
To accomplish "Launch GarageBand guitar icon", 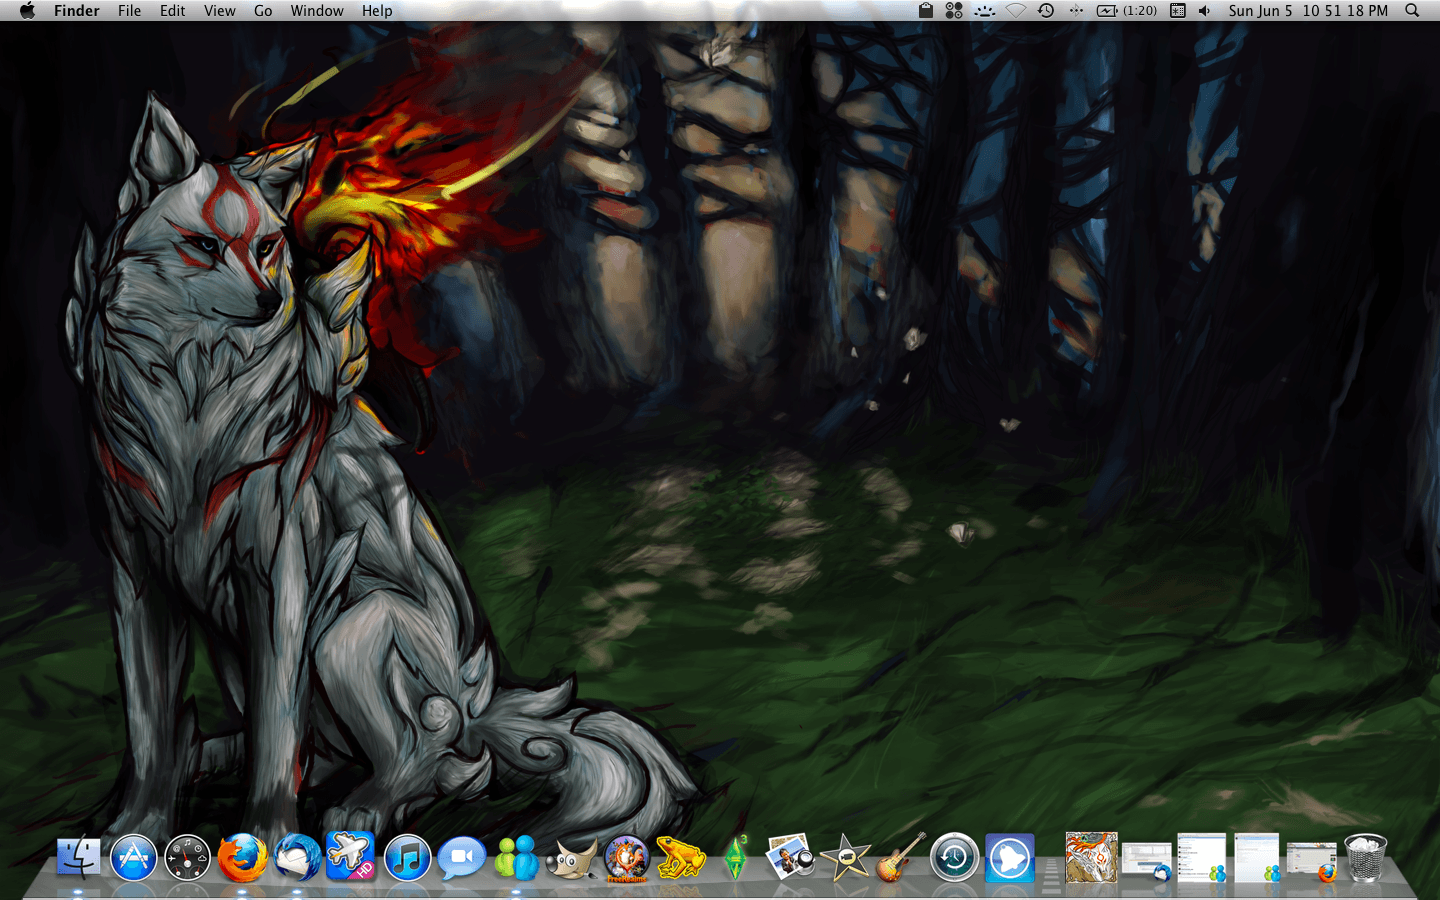I will (x=900, y=858).
